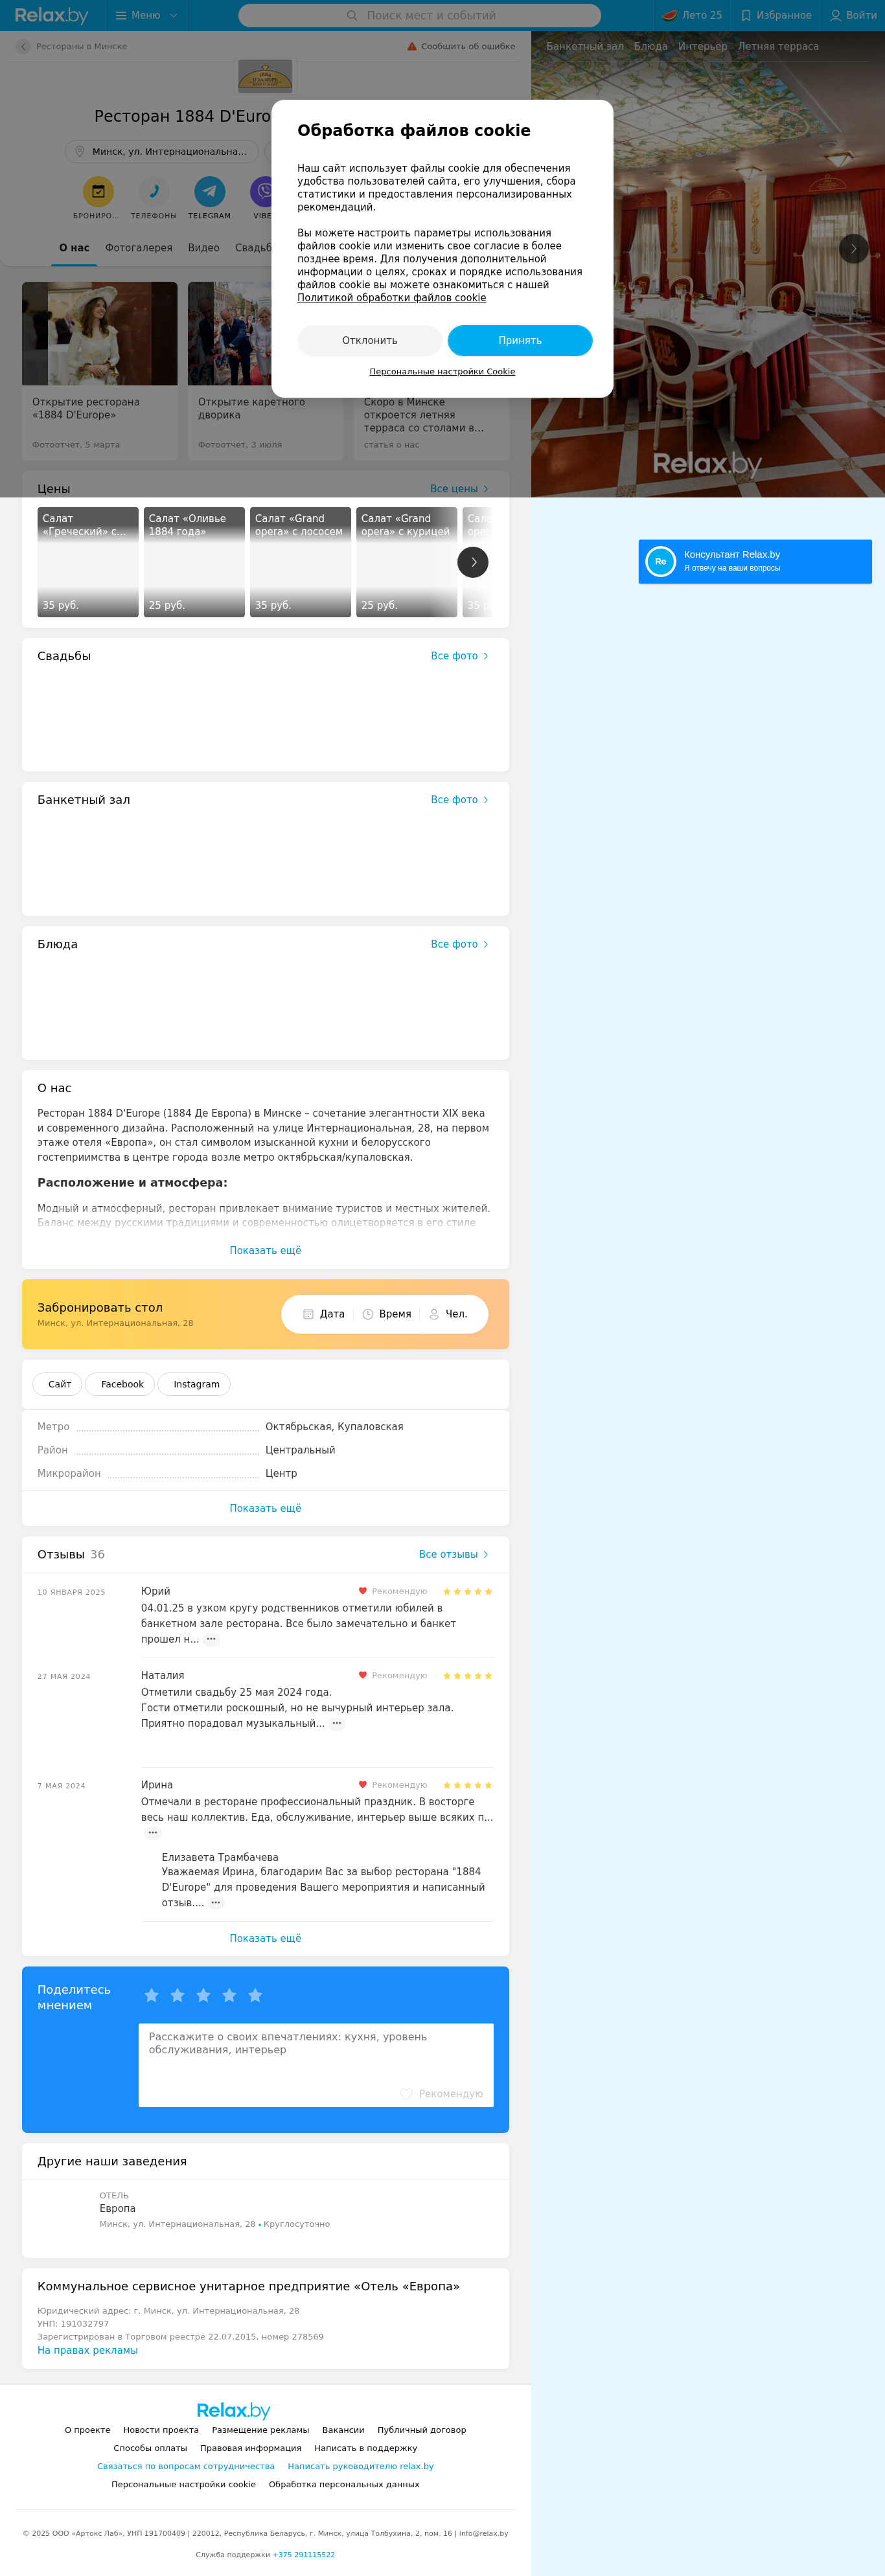This screenshot has width=885, height=2576.
Task: Decline cookies with Отклонить
Action: 370,340
